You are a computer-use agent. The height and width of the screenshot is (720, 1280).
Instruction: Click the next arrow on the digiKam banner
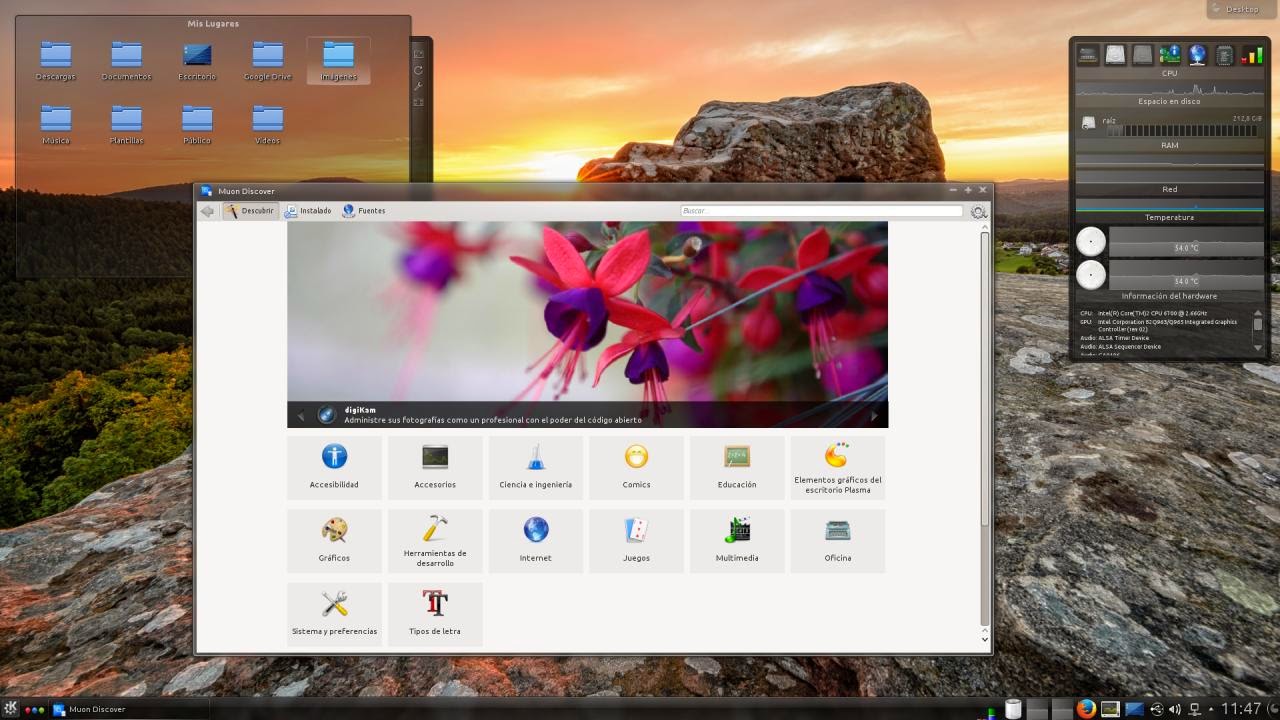tap(874, 415)
